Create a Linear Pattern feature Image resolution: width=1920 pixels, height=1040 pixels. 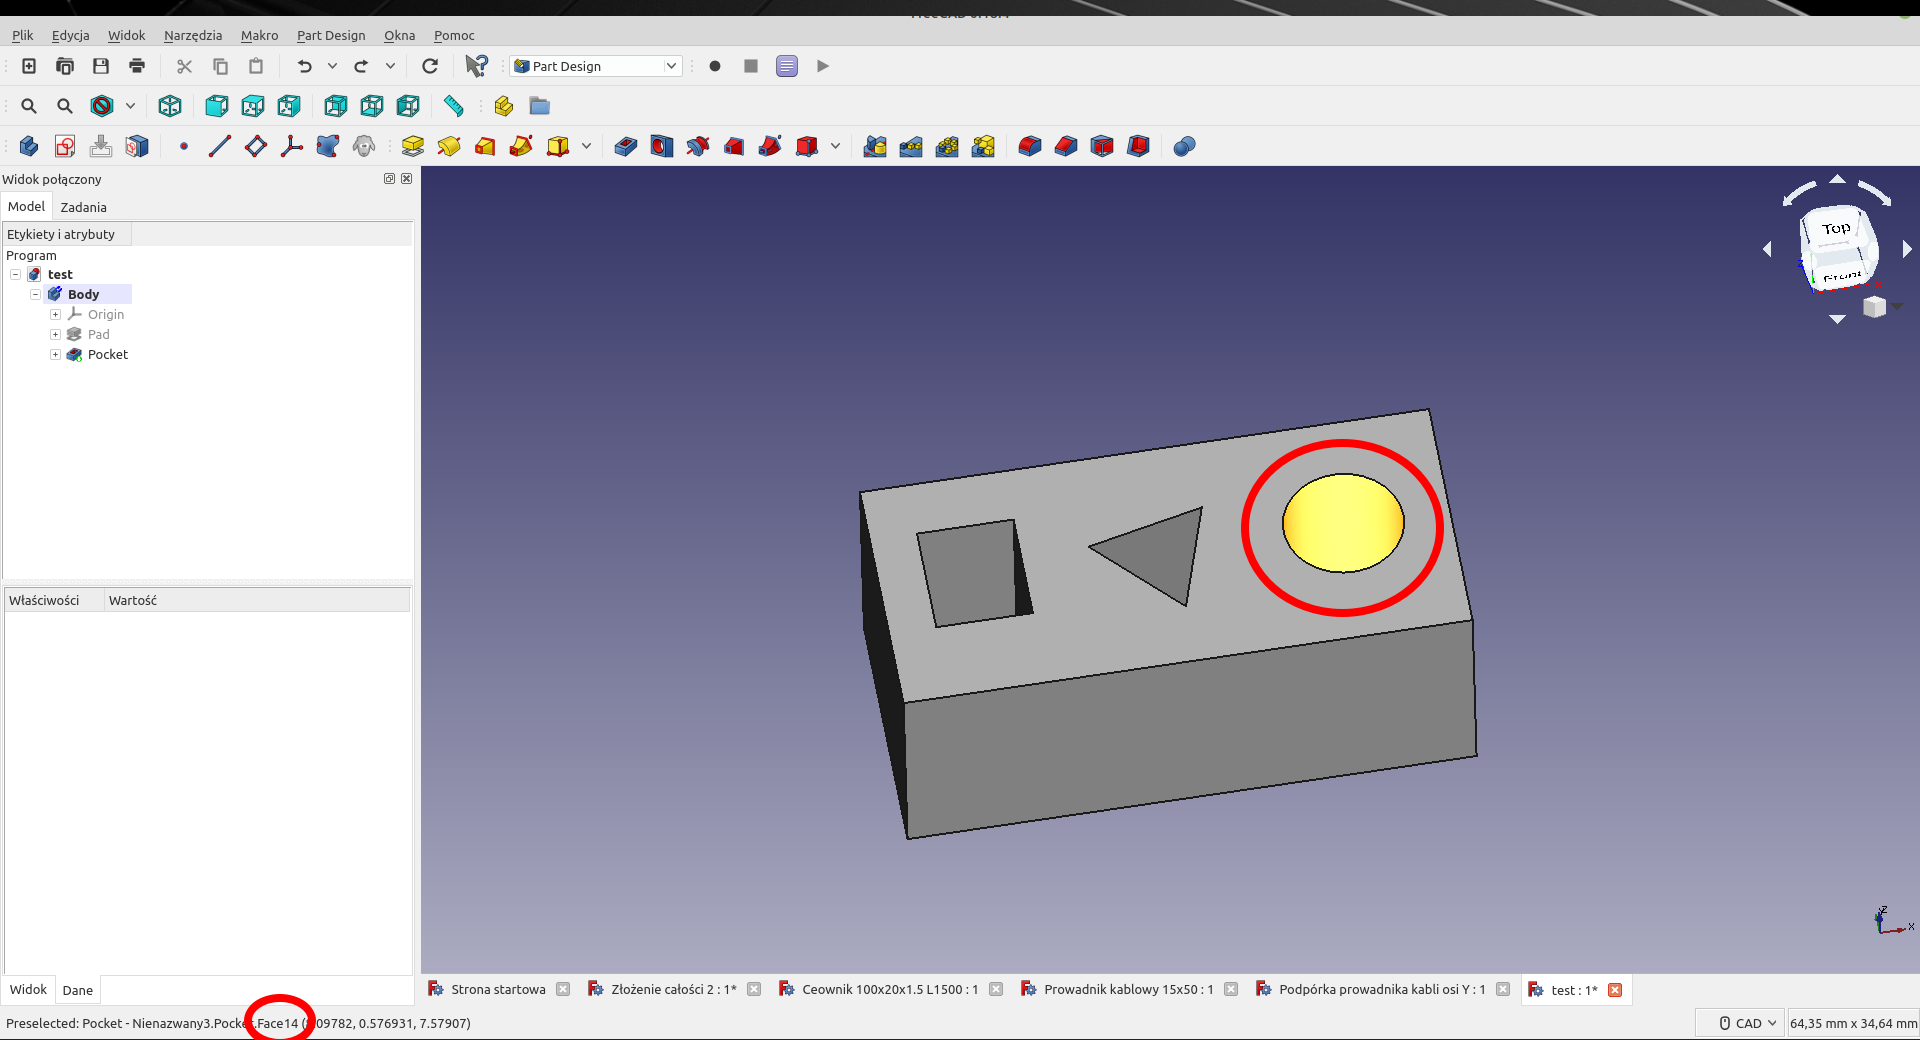[911, 146]
